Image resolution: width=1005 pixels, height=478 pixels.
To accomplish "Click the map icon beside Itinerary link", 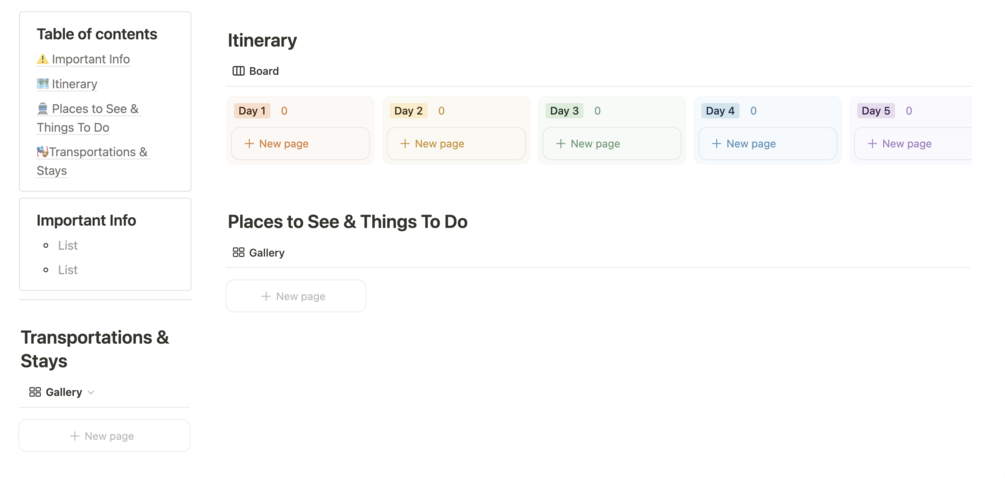I will pos(42,84).
